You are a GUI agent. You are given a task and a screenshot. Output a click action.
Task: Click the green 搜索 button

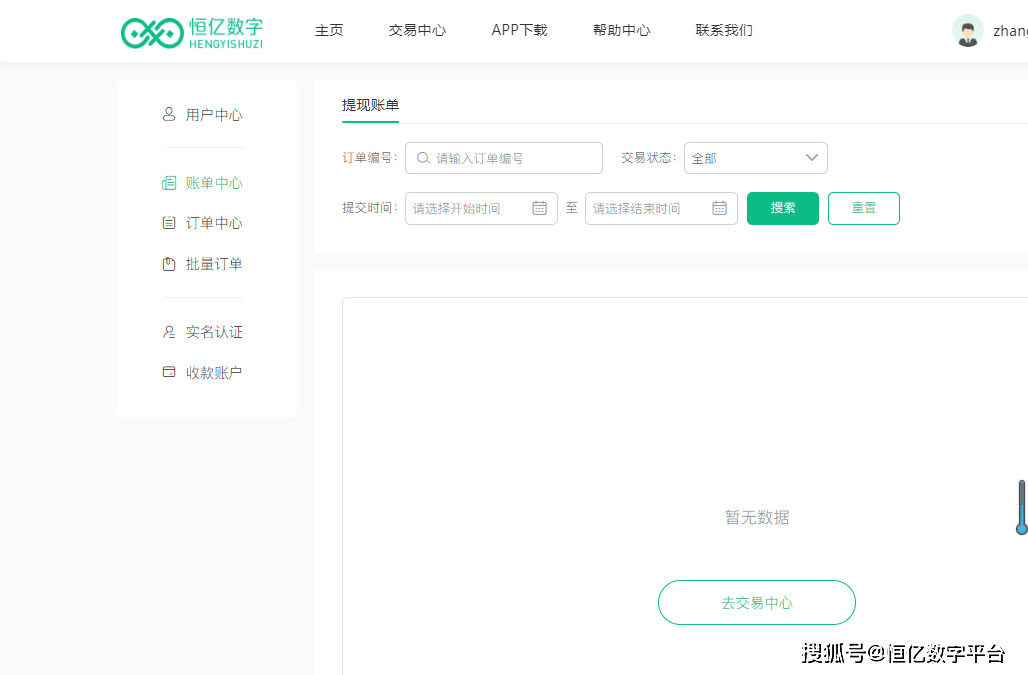783,208
